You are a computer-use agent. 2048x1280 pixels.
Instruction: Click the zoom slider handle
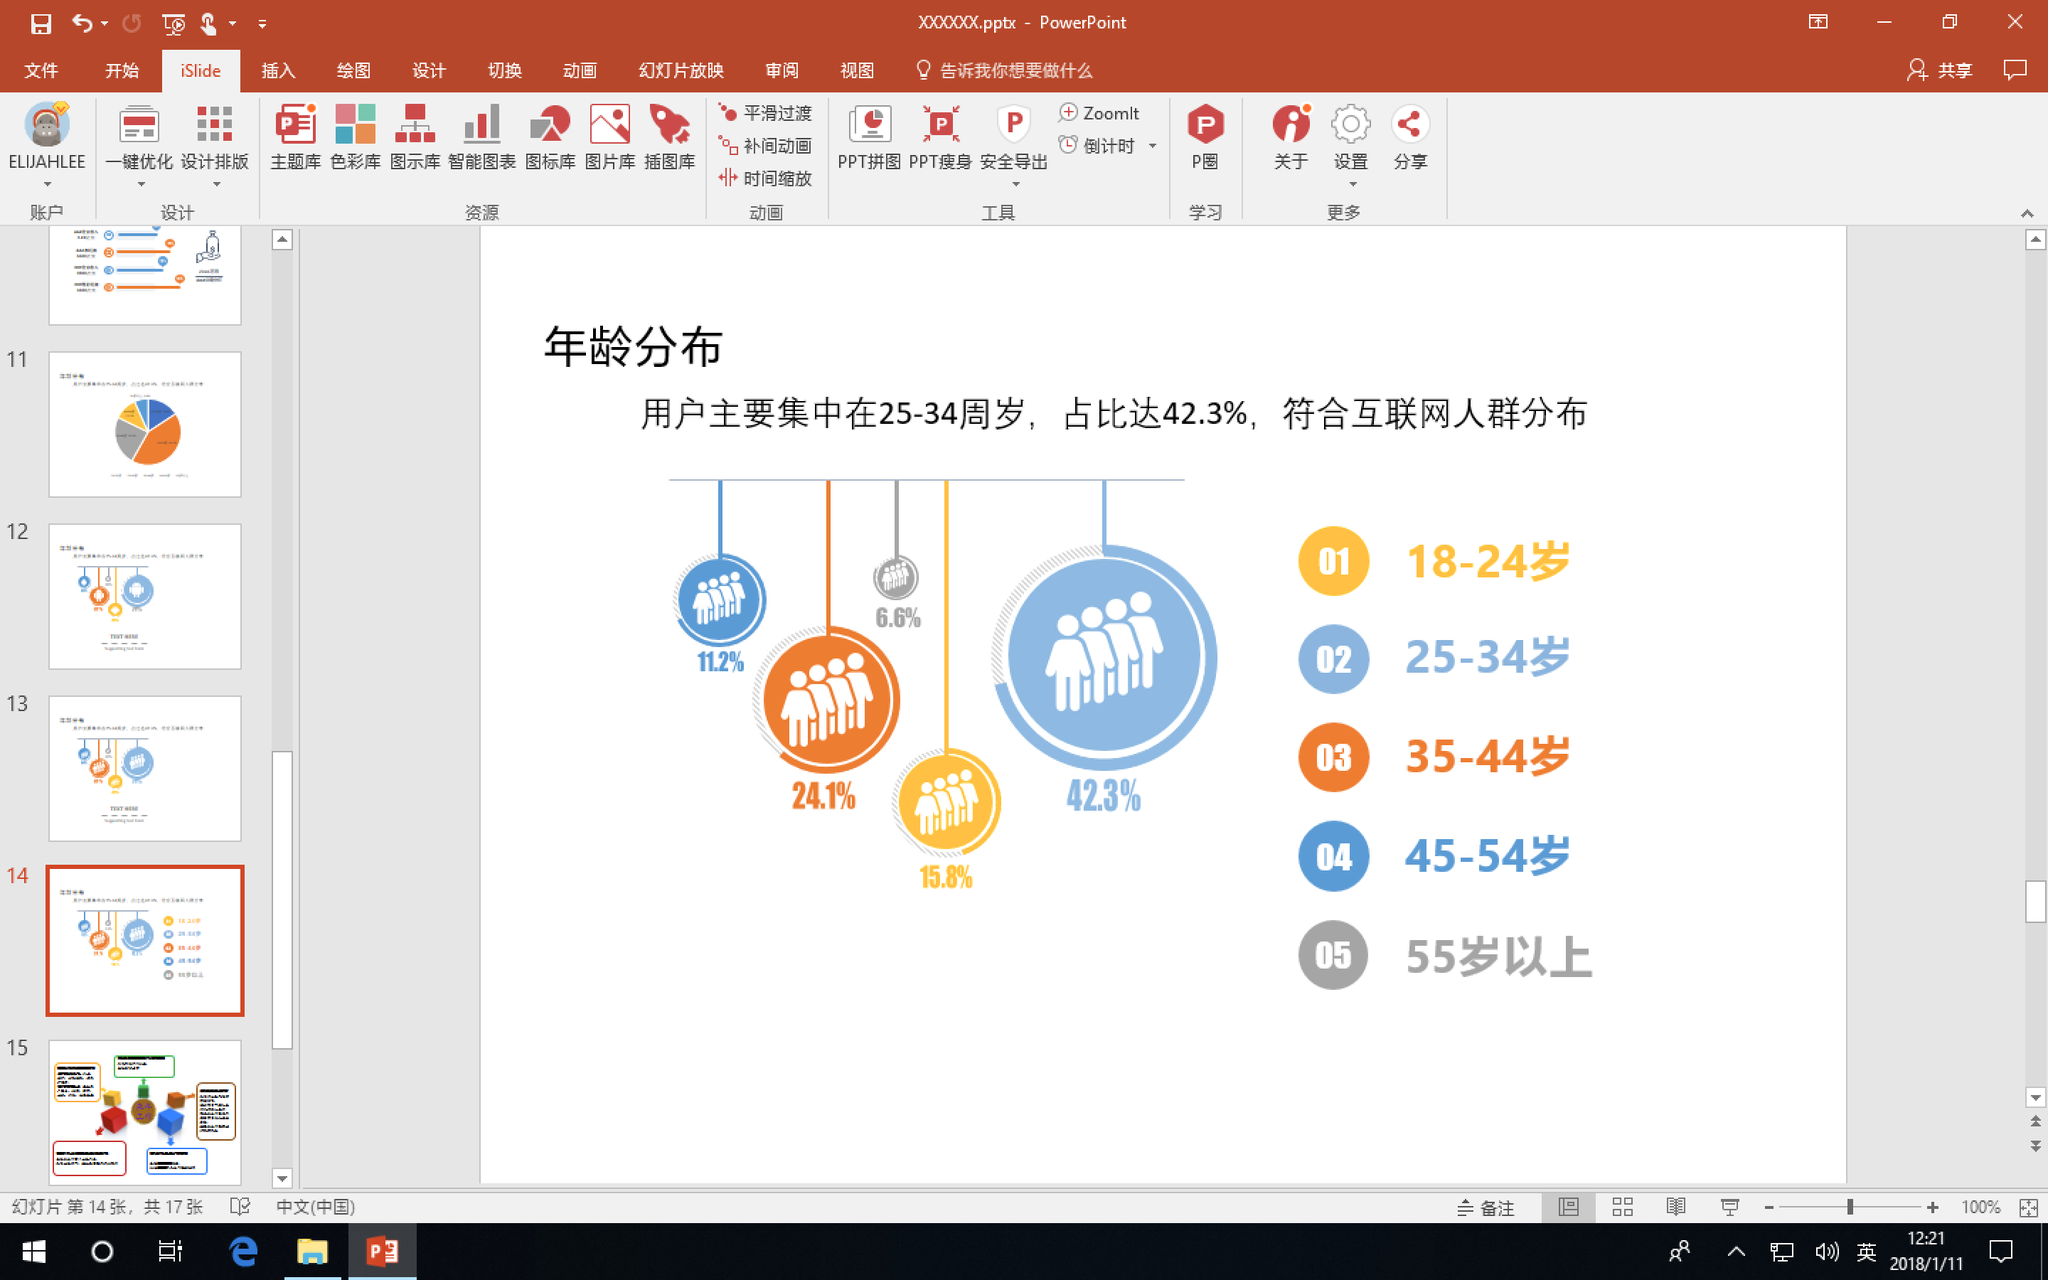[x=1849, y=1207]
